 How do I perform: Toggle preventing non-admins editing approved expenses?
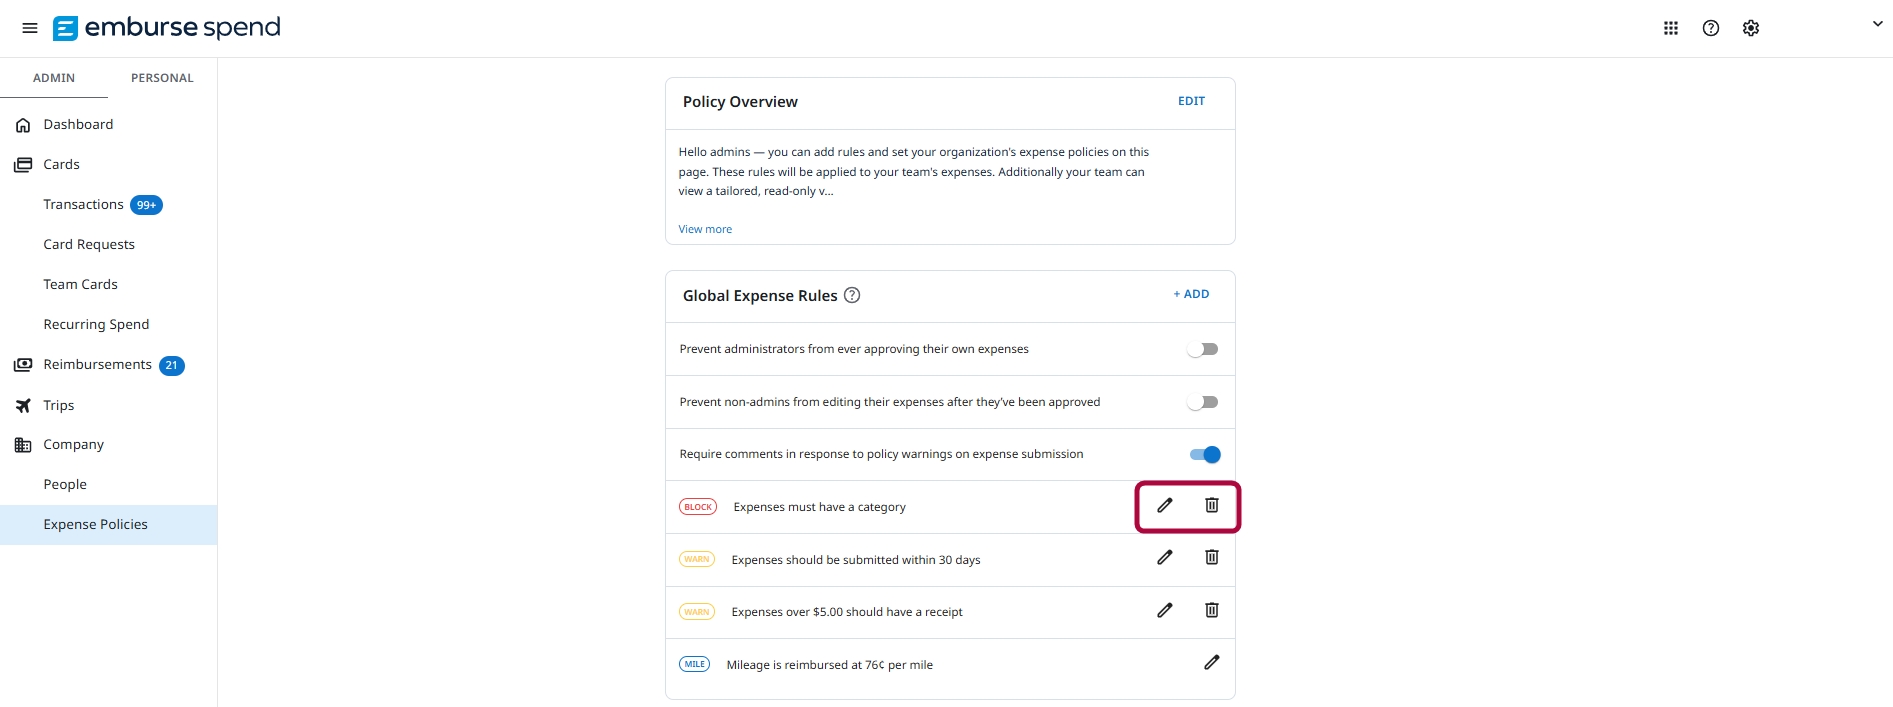1203,402
